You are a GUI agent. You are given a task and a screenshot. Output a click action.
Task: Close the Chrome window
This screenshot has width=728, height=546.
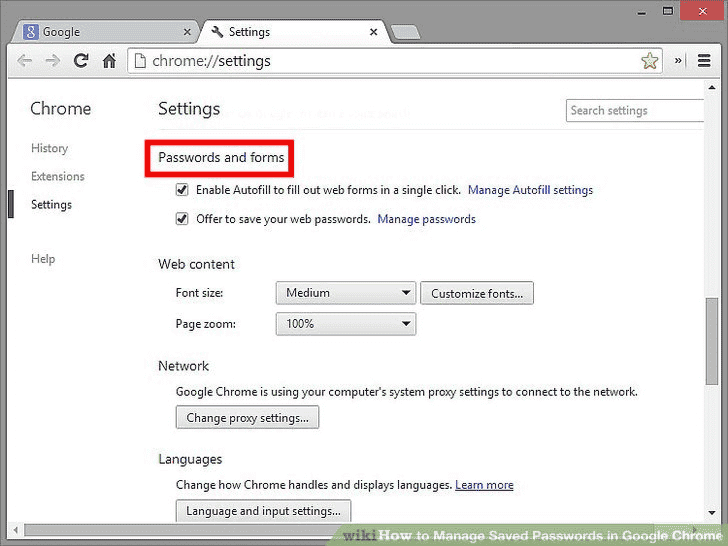click(702, 11)
